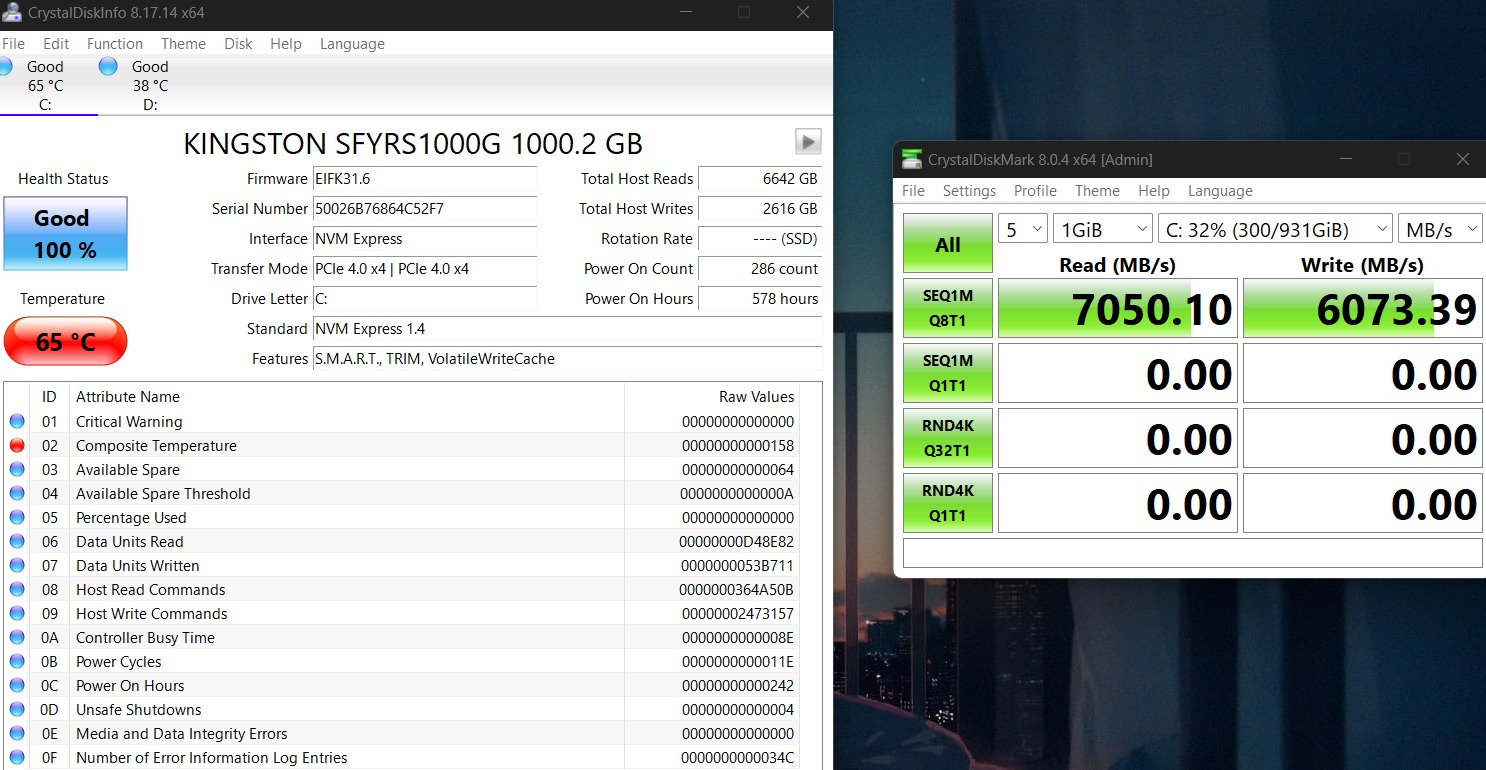Select the Data Units Written attribute row
This screenshot has width=1486, height=770.
(x=402, y=565)
